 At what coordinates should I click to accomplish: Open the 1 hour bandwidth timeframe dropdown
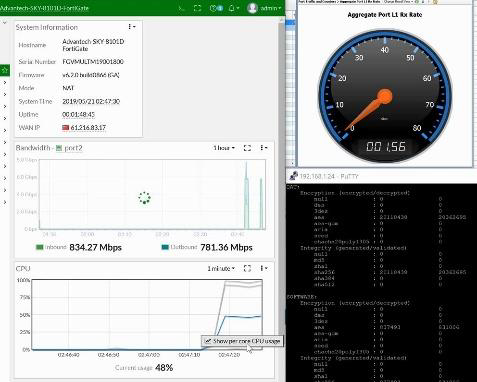pos(224,148)
